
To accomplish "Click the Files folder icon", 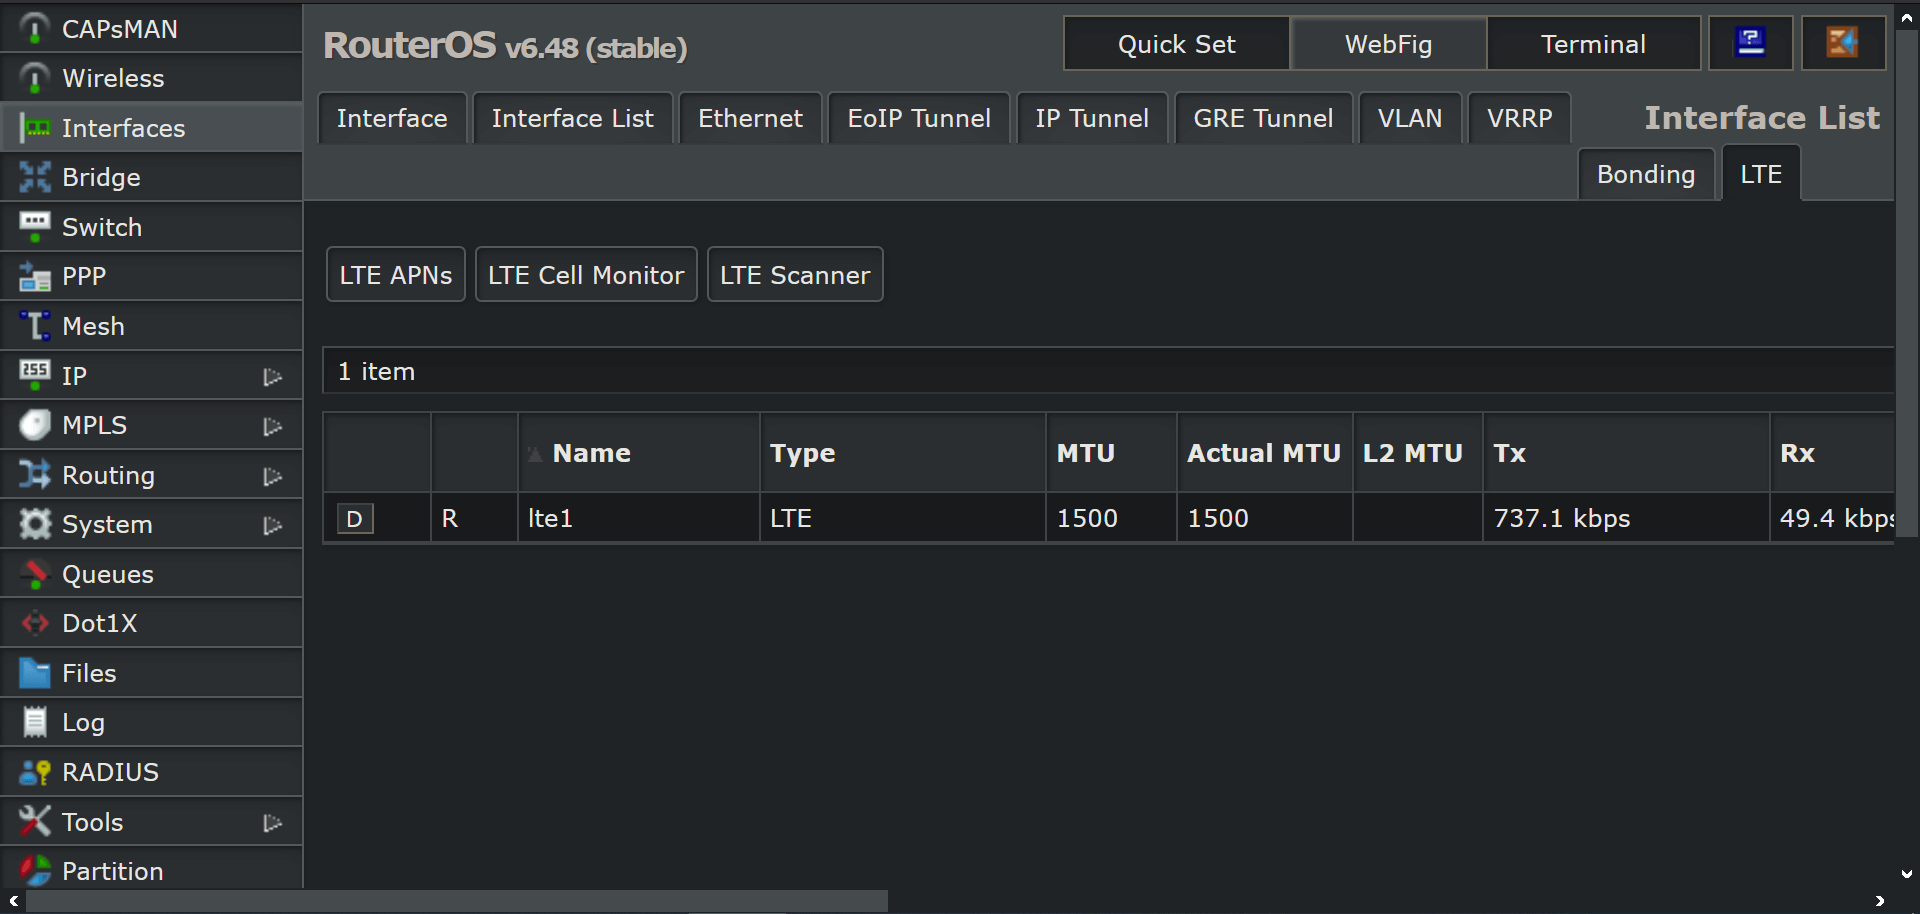I will [x=34, y=673].
